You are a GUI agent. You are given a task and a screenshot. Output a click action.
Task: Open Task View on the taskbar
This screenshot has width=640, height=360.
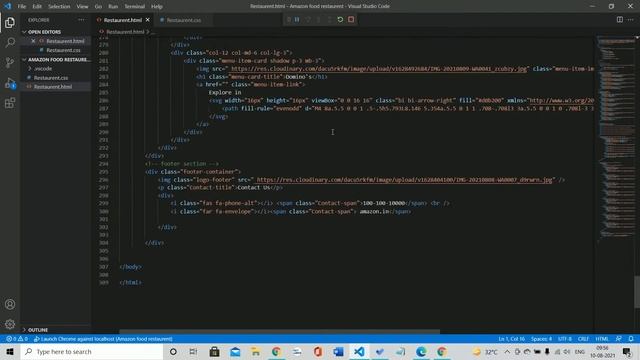[x=193, y=351]
